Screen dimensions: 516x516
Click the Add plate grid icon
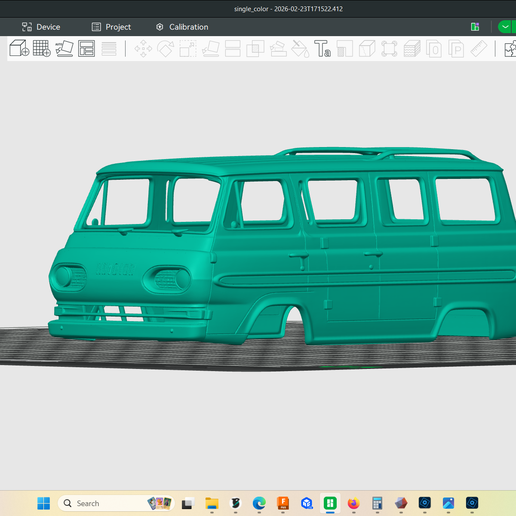42,48
